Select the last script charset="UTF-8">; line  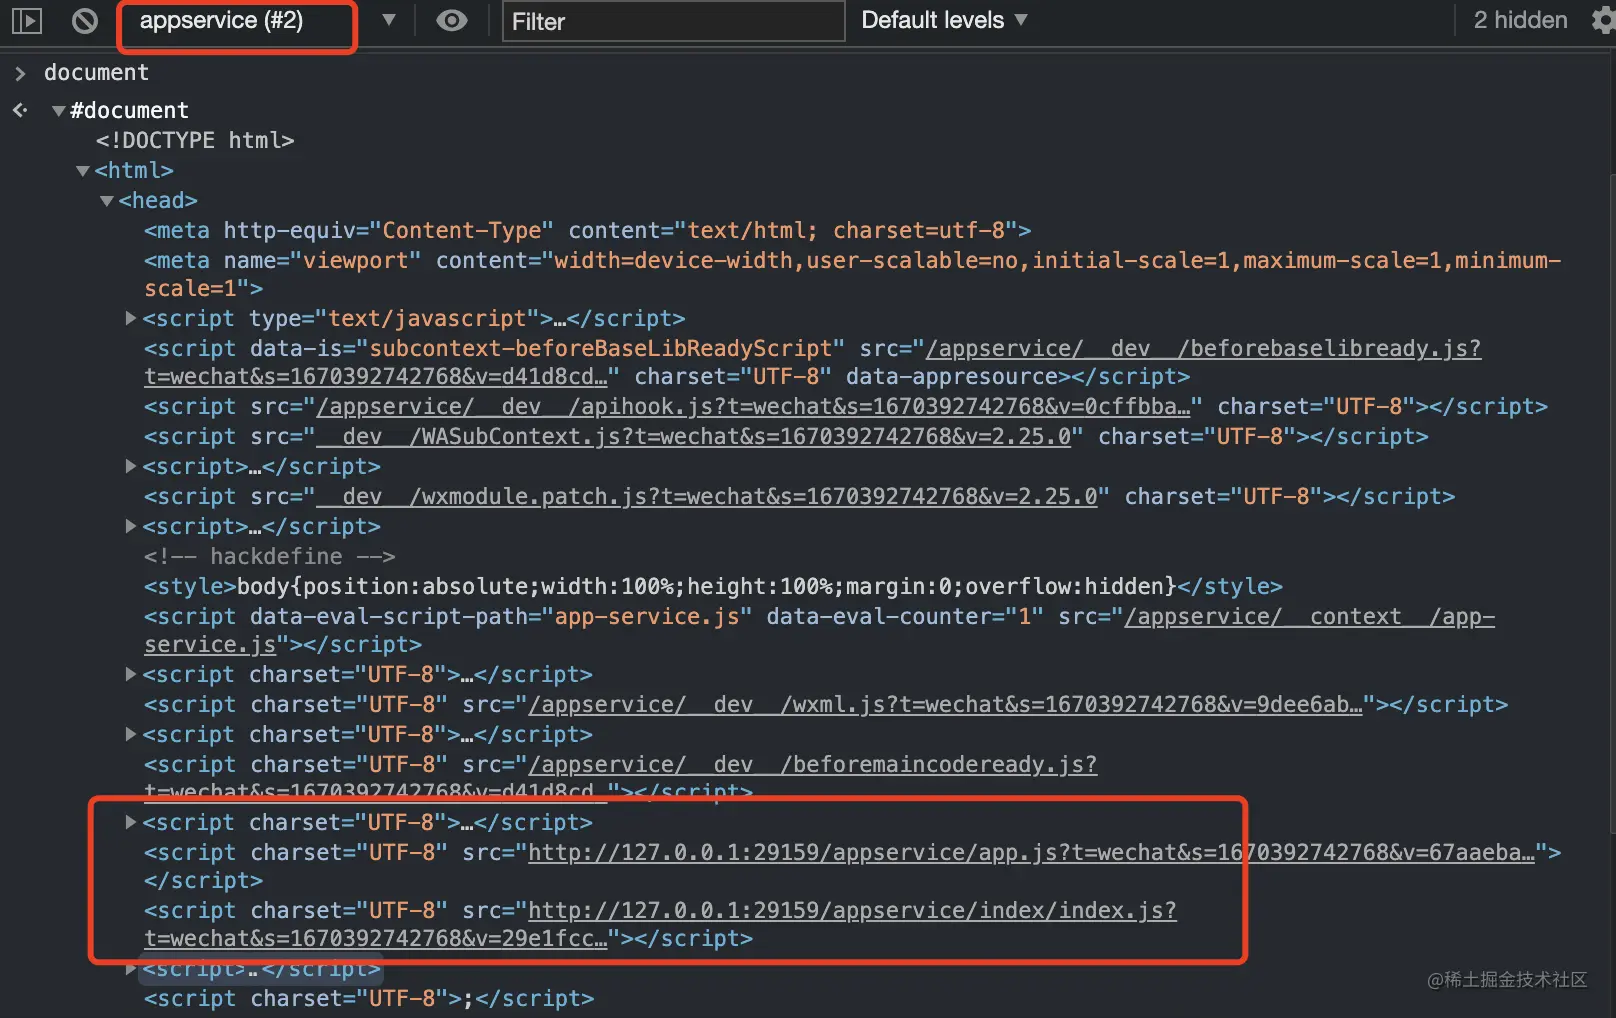369,998
